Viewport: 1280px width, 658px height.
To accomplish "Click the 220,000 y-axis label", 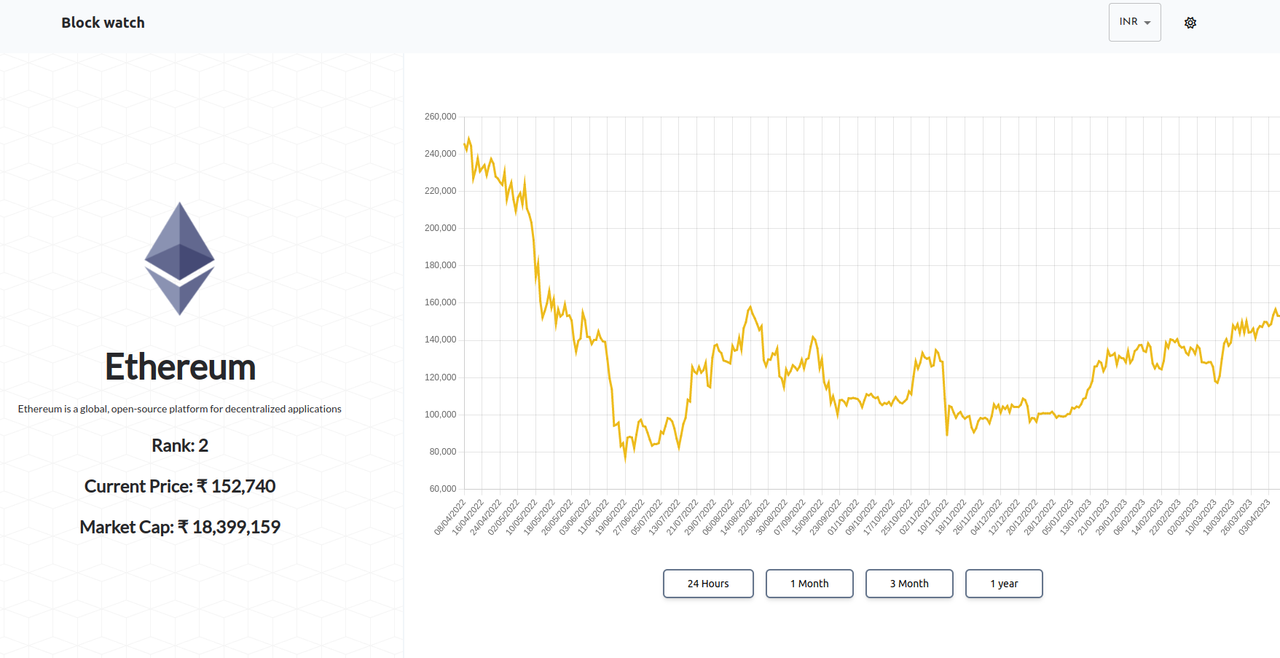I will click(441, 191).
